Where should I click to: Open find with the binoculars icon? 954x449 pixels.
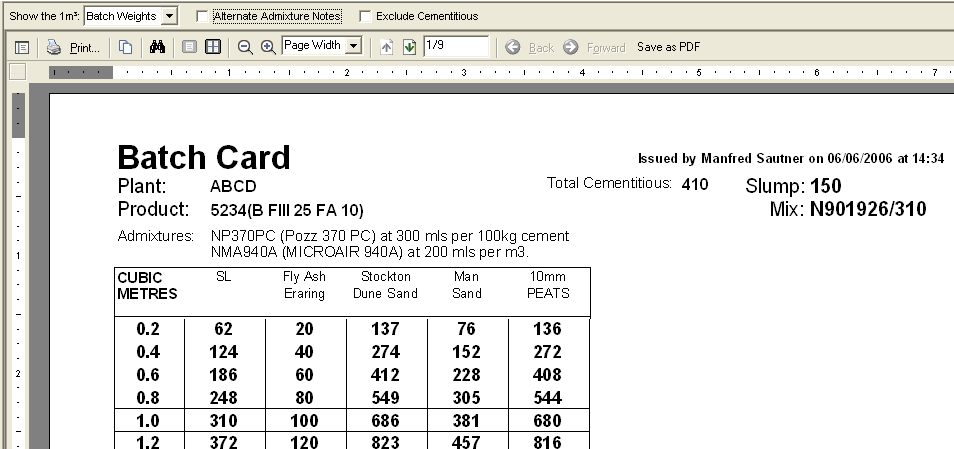(156, 47)
